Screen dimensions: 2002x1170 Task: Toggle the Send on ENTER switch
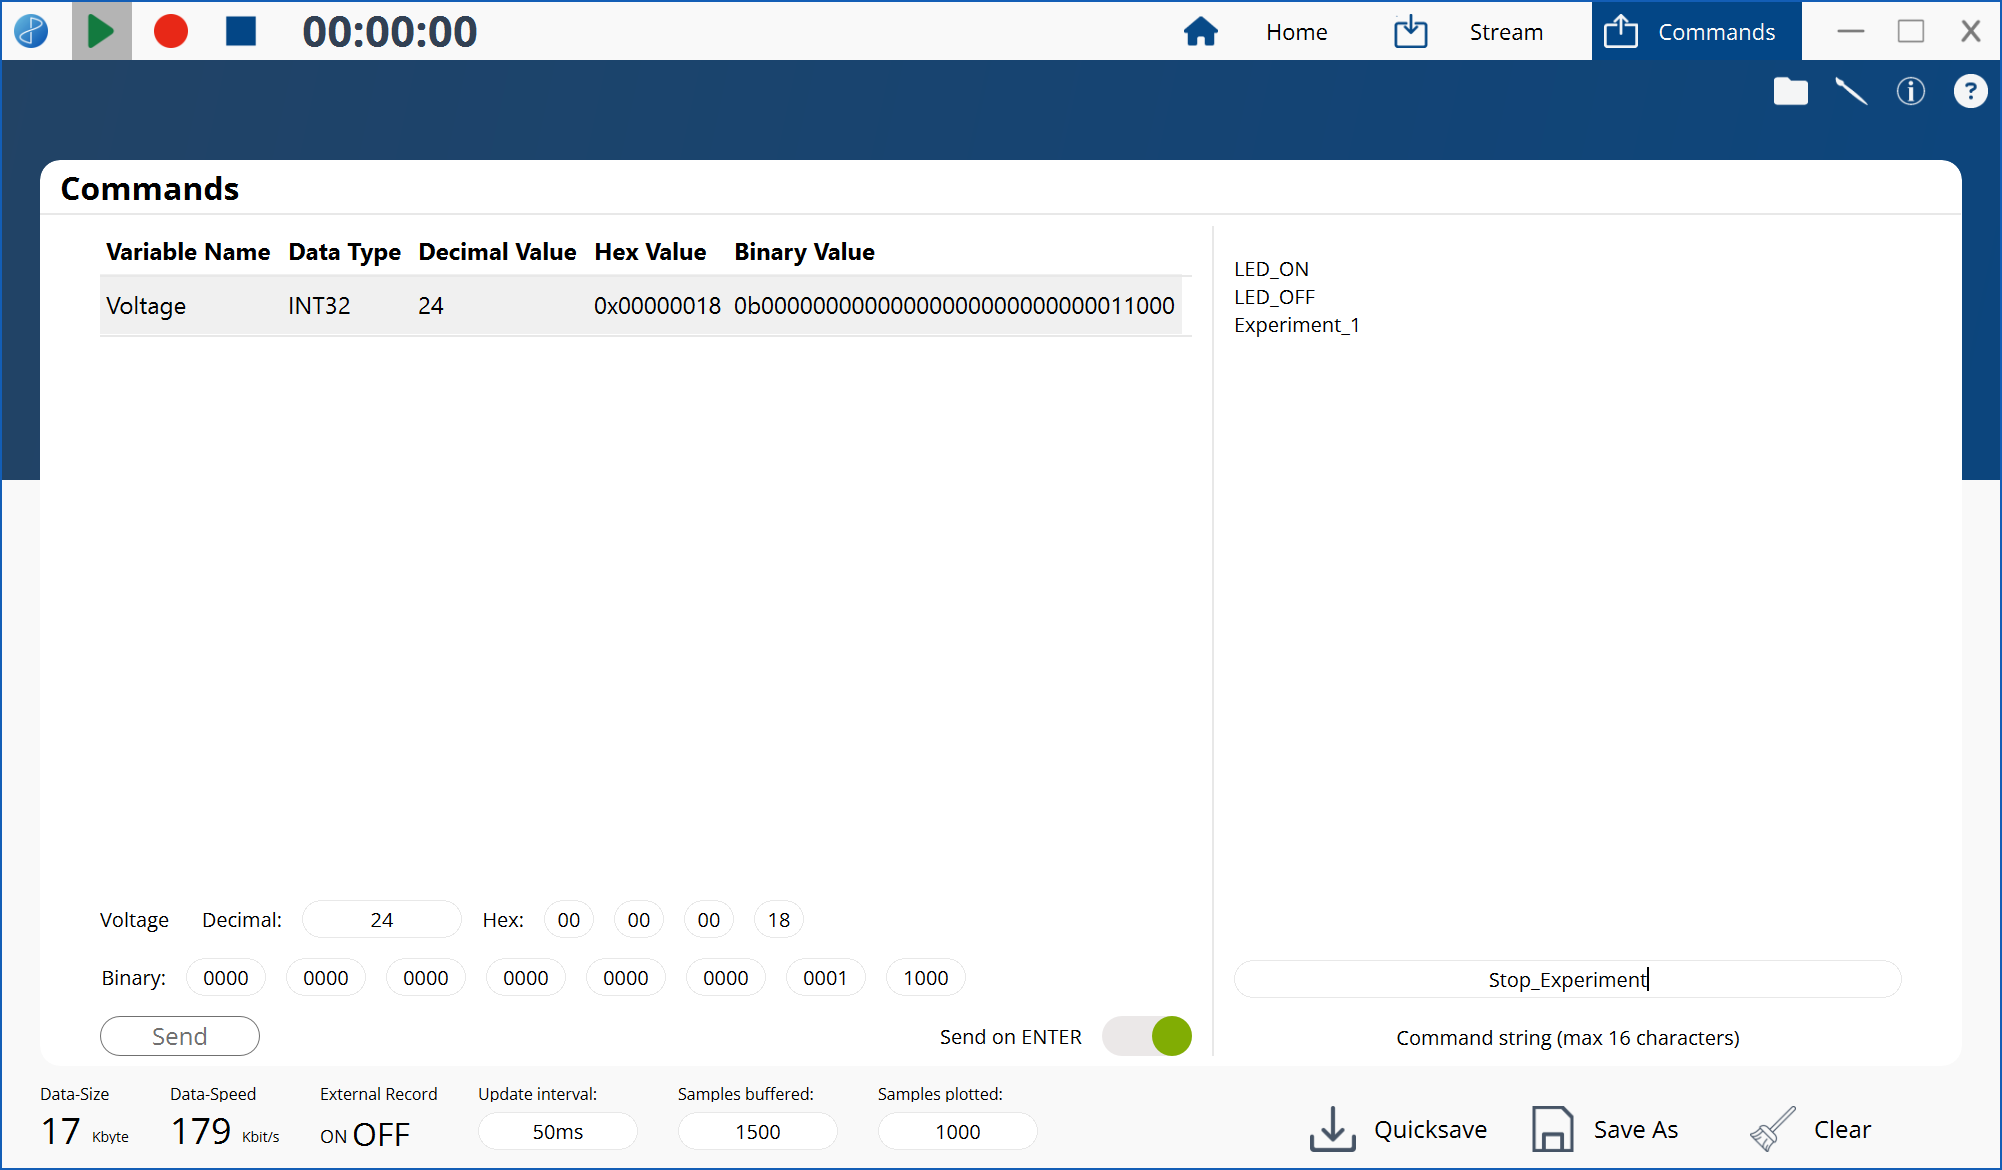[1147, 1036]
